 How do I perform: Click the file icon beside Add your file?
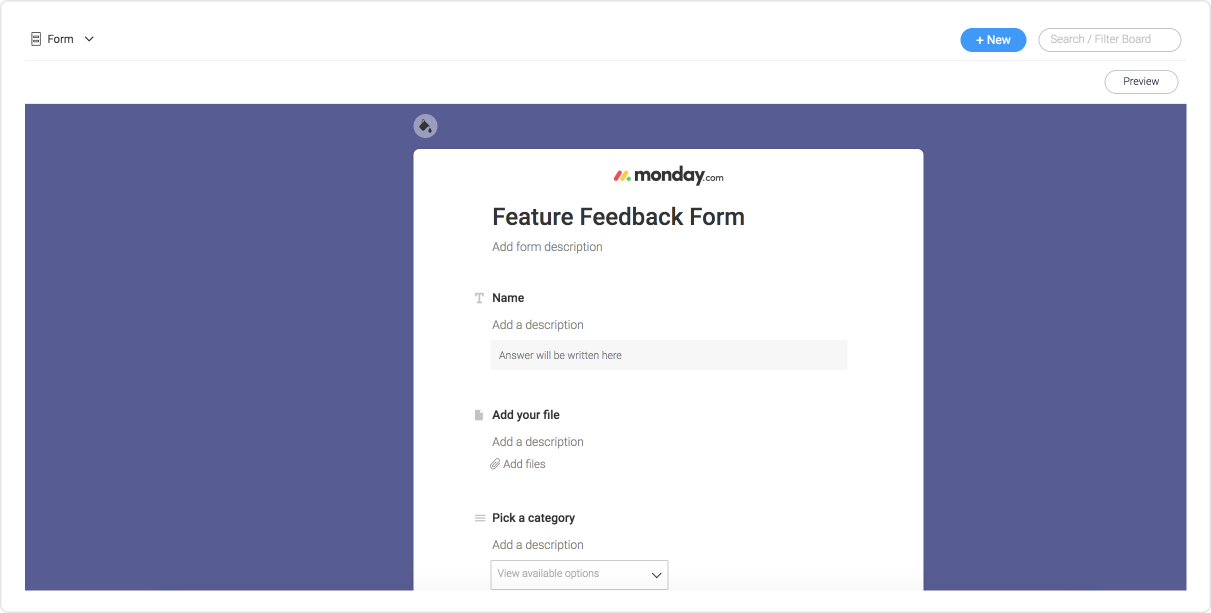click(479, 415)
